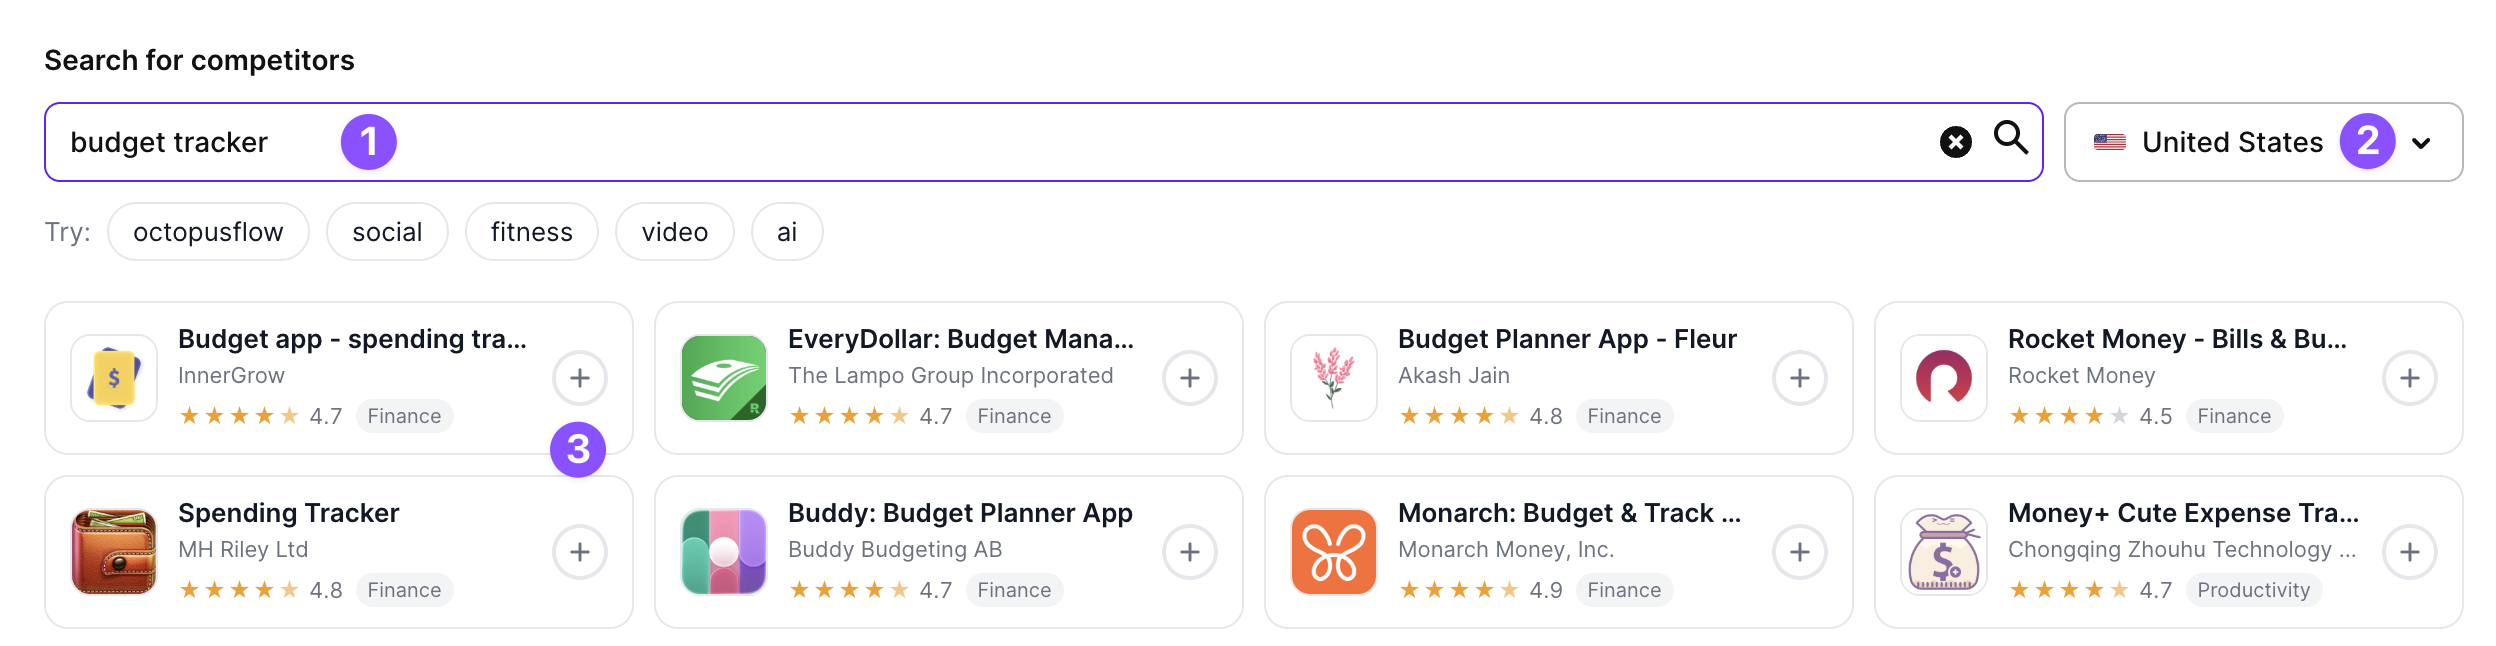Image resolution: width=2496 pixels, height=646 pixels.
Task: Add Monarch: Budget & Track app
Action: pyautogui.click(x=1799, y=552)
